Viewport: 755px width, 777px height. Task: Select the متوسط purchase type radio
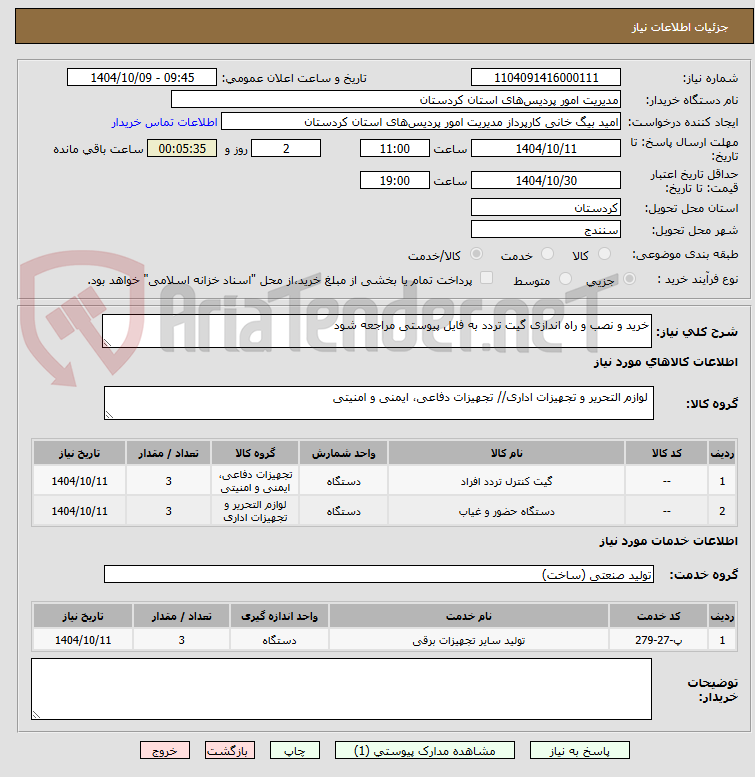tap(565, 279)
